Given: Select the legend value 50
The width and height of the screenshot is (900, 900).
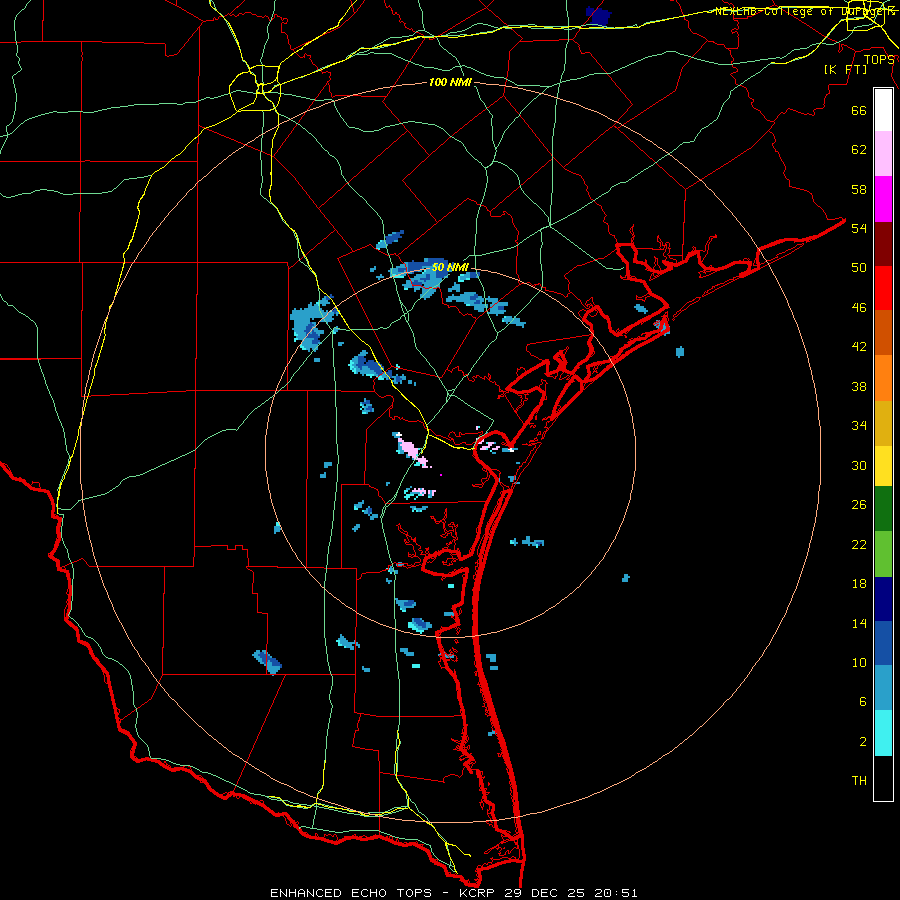Looking at the screenshot, I should pyautogui.click(x=859, y=268).
